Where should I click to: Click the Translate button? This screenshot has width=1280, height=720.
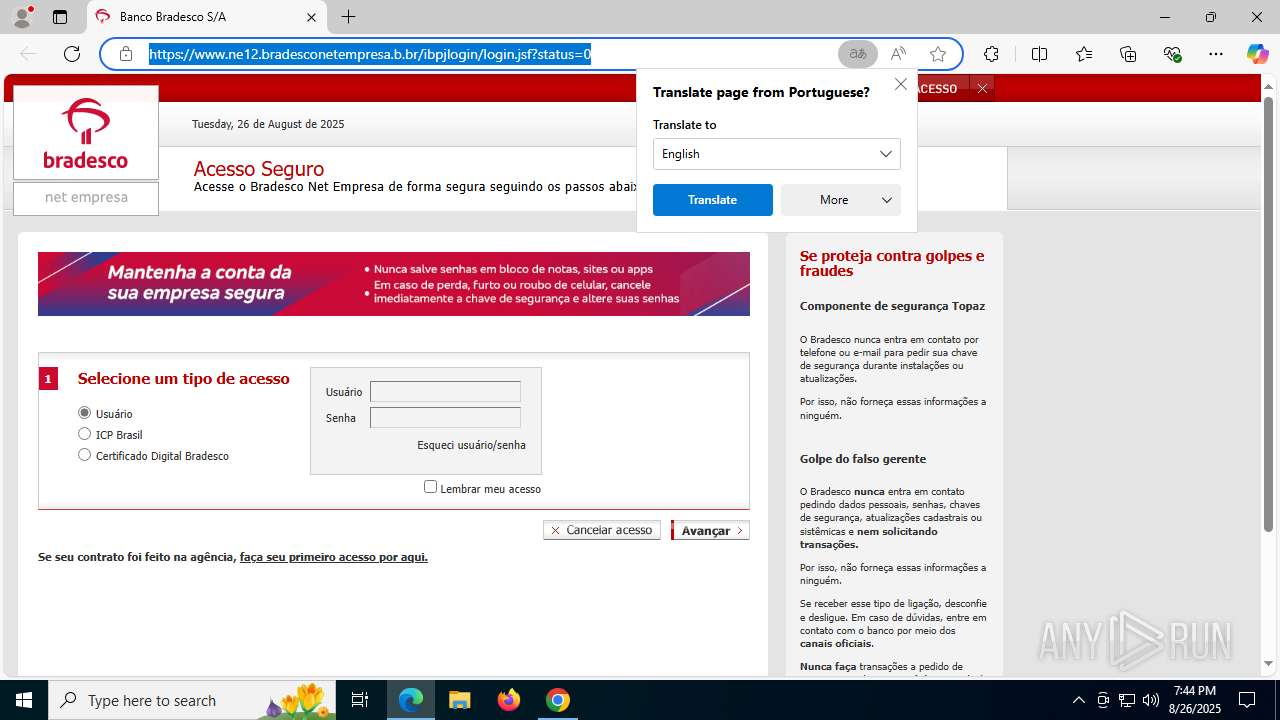[x=713, y=200]
